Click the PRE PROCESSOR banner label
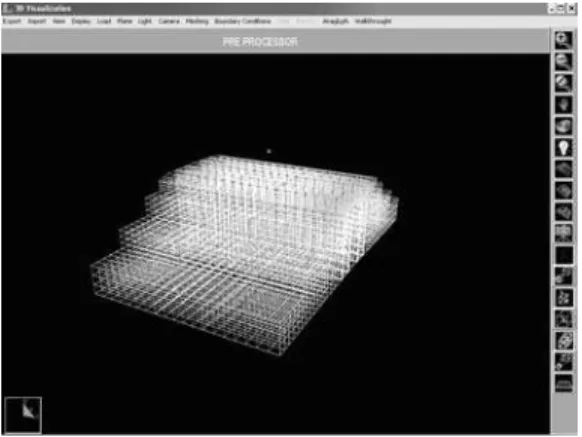The width and height of the screenshot is (582, 437). pos(260,42)
